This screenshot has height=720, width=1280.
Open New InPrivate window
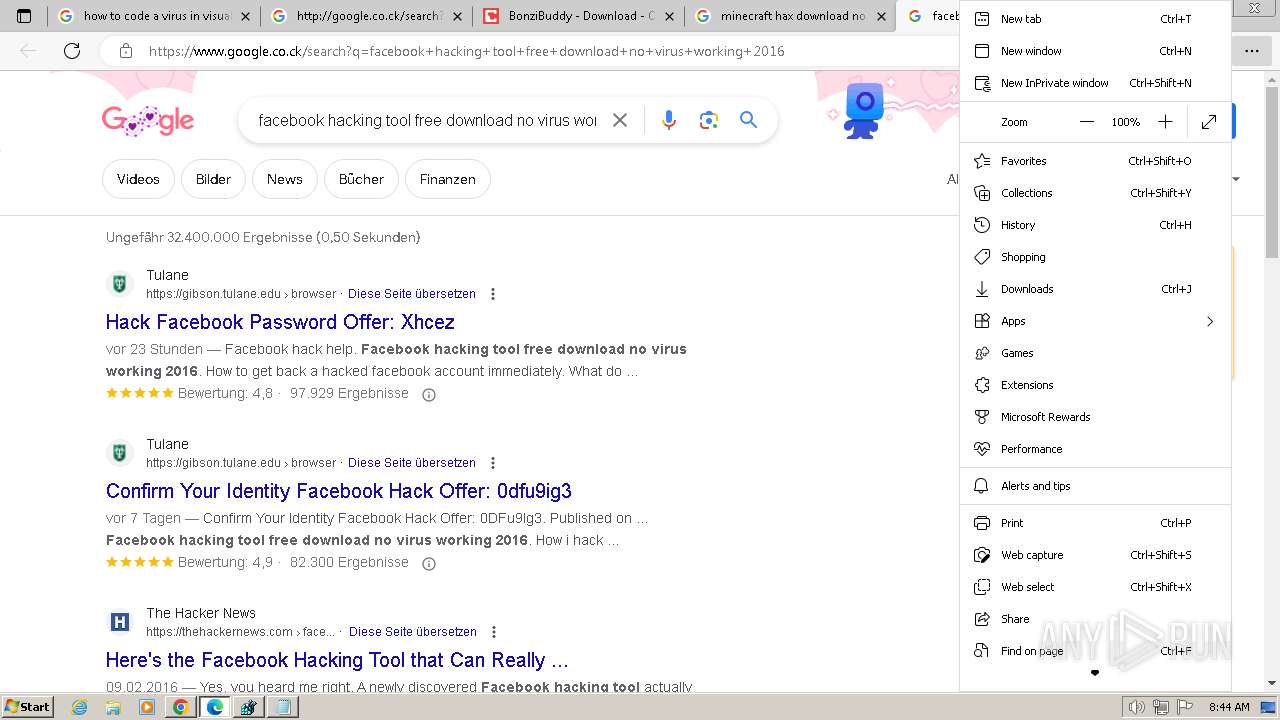point(1095,83)
